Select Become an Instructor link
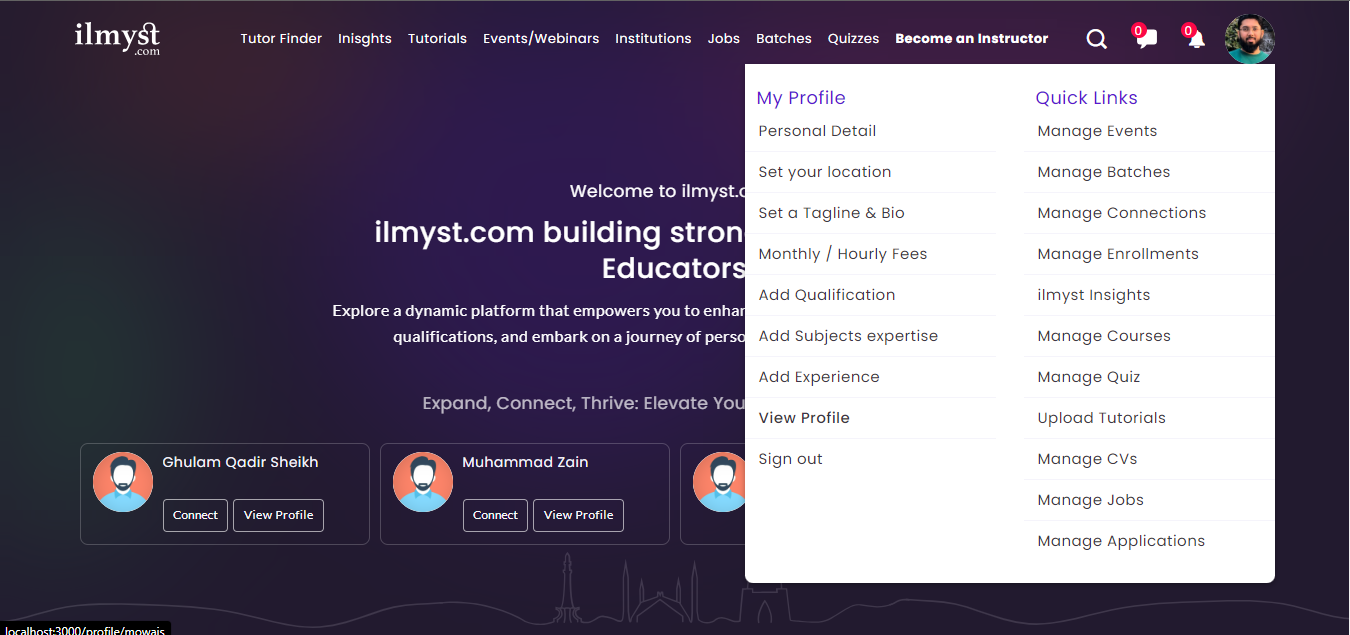 coord(971,38)
